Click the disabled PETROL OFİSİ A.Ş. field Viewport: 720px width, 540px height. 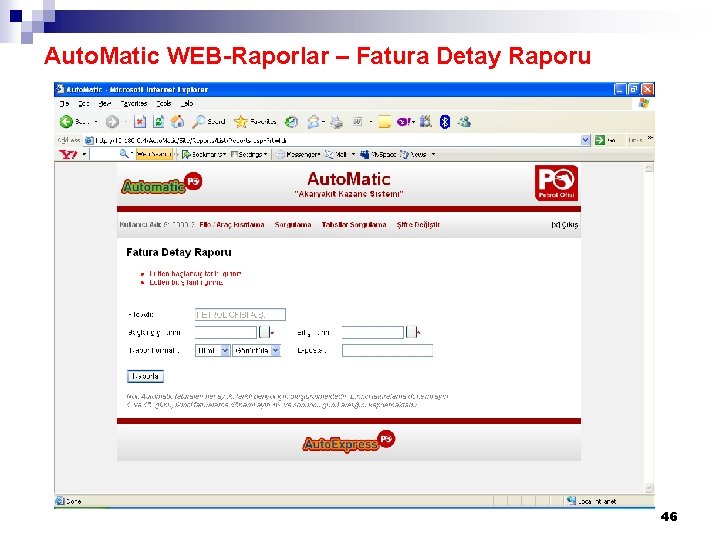(240, 315)
